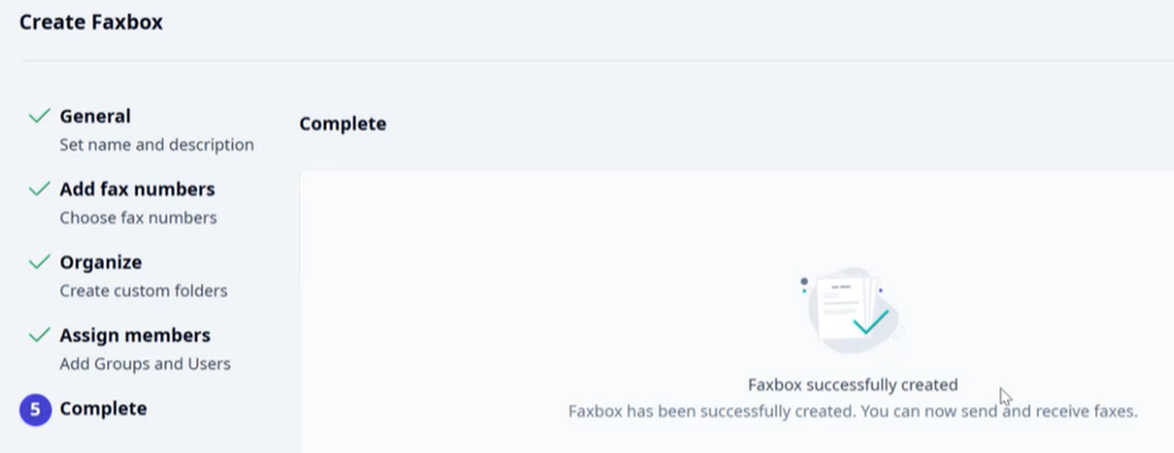Click the Set name and description subtitle

(156, 145)
